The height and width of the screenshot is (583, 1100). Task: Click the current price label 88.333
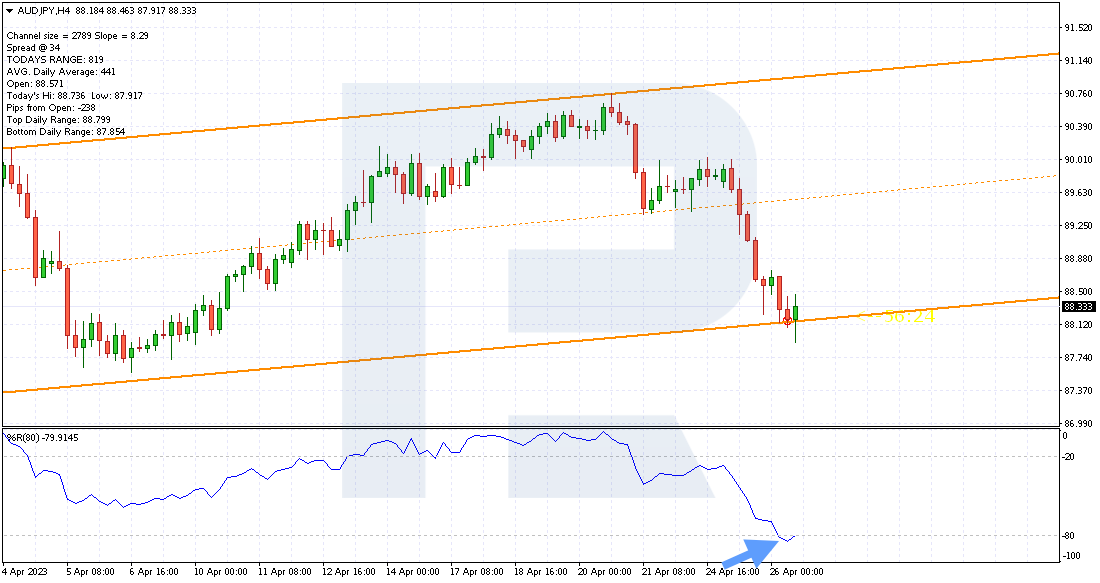[1077, 307]
